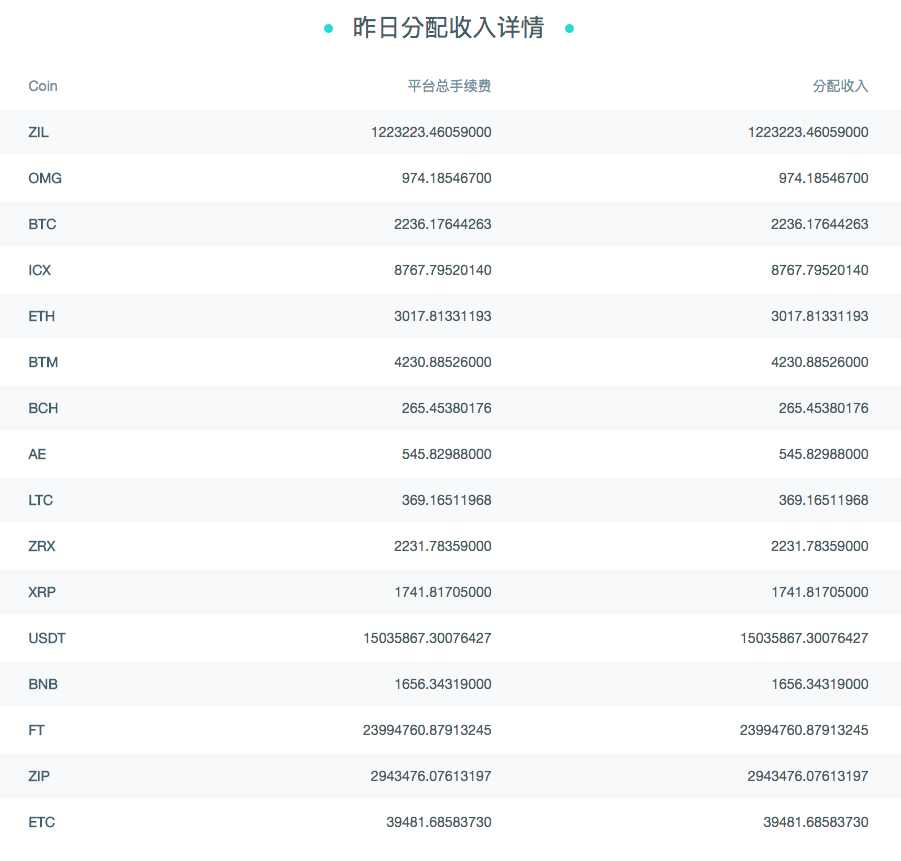Select the ICX coin row label
The height and width of the screenshot is (861, 901).
tap(40, 270)
